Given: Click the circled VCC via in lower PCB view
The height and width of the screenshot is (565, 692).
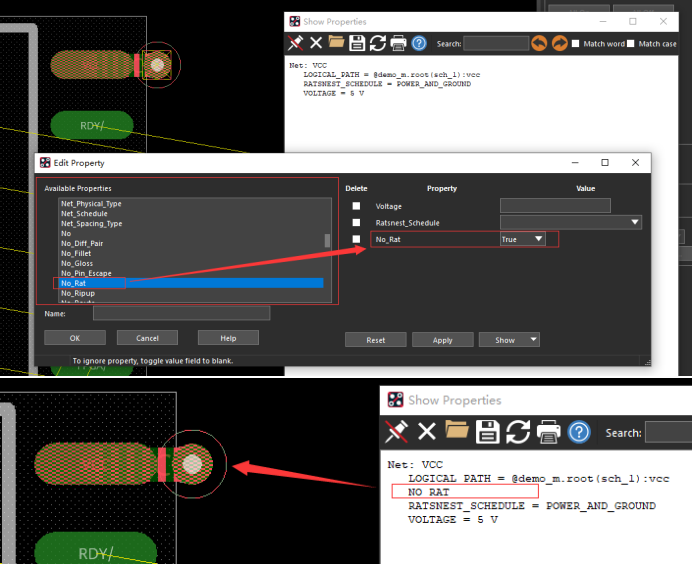Looking at the screenshot, I should coord(192,463).
